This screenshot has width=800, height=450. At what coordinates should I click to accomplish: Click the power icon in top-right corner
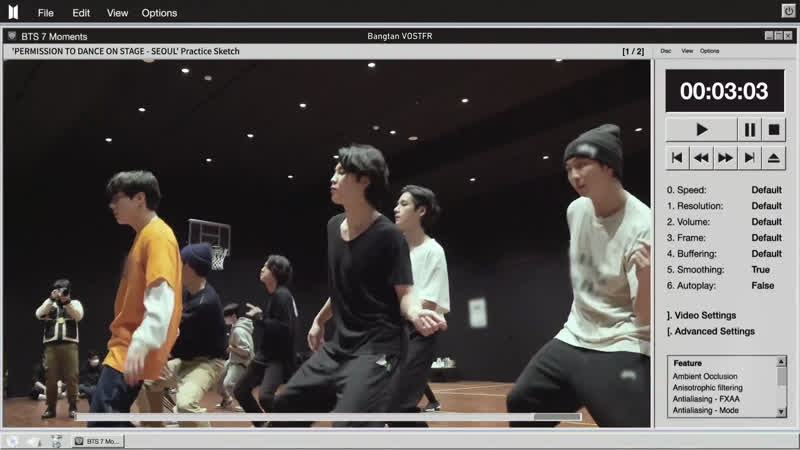pos(788,11)
